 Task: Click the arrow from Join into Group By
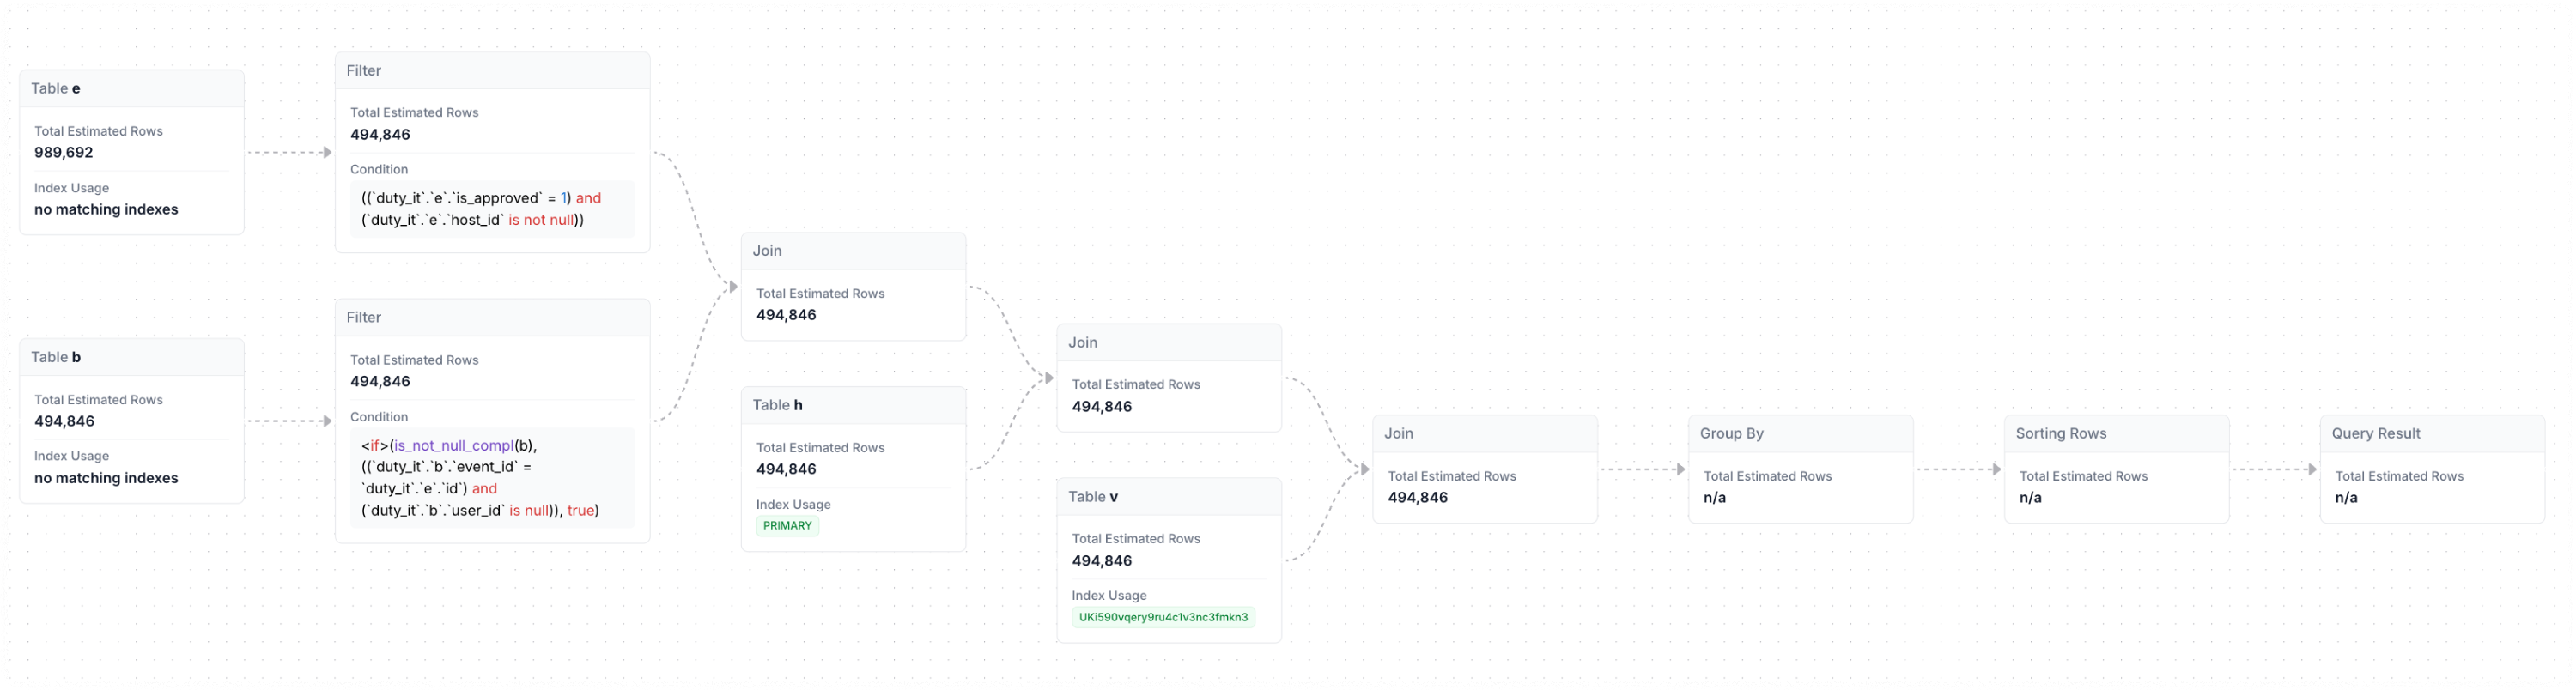click(1642, 469)
